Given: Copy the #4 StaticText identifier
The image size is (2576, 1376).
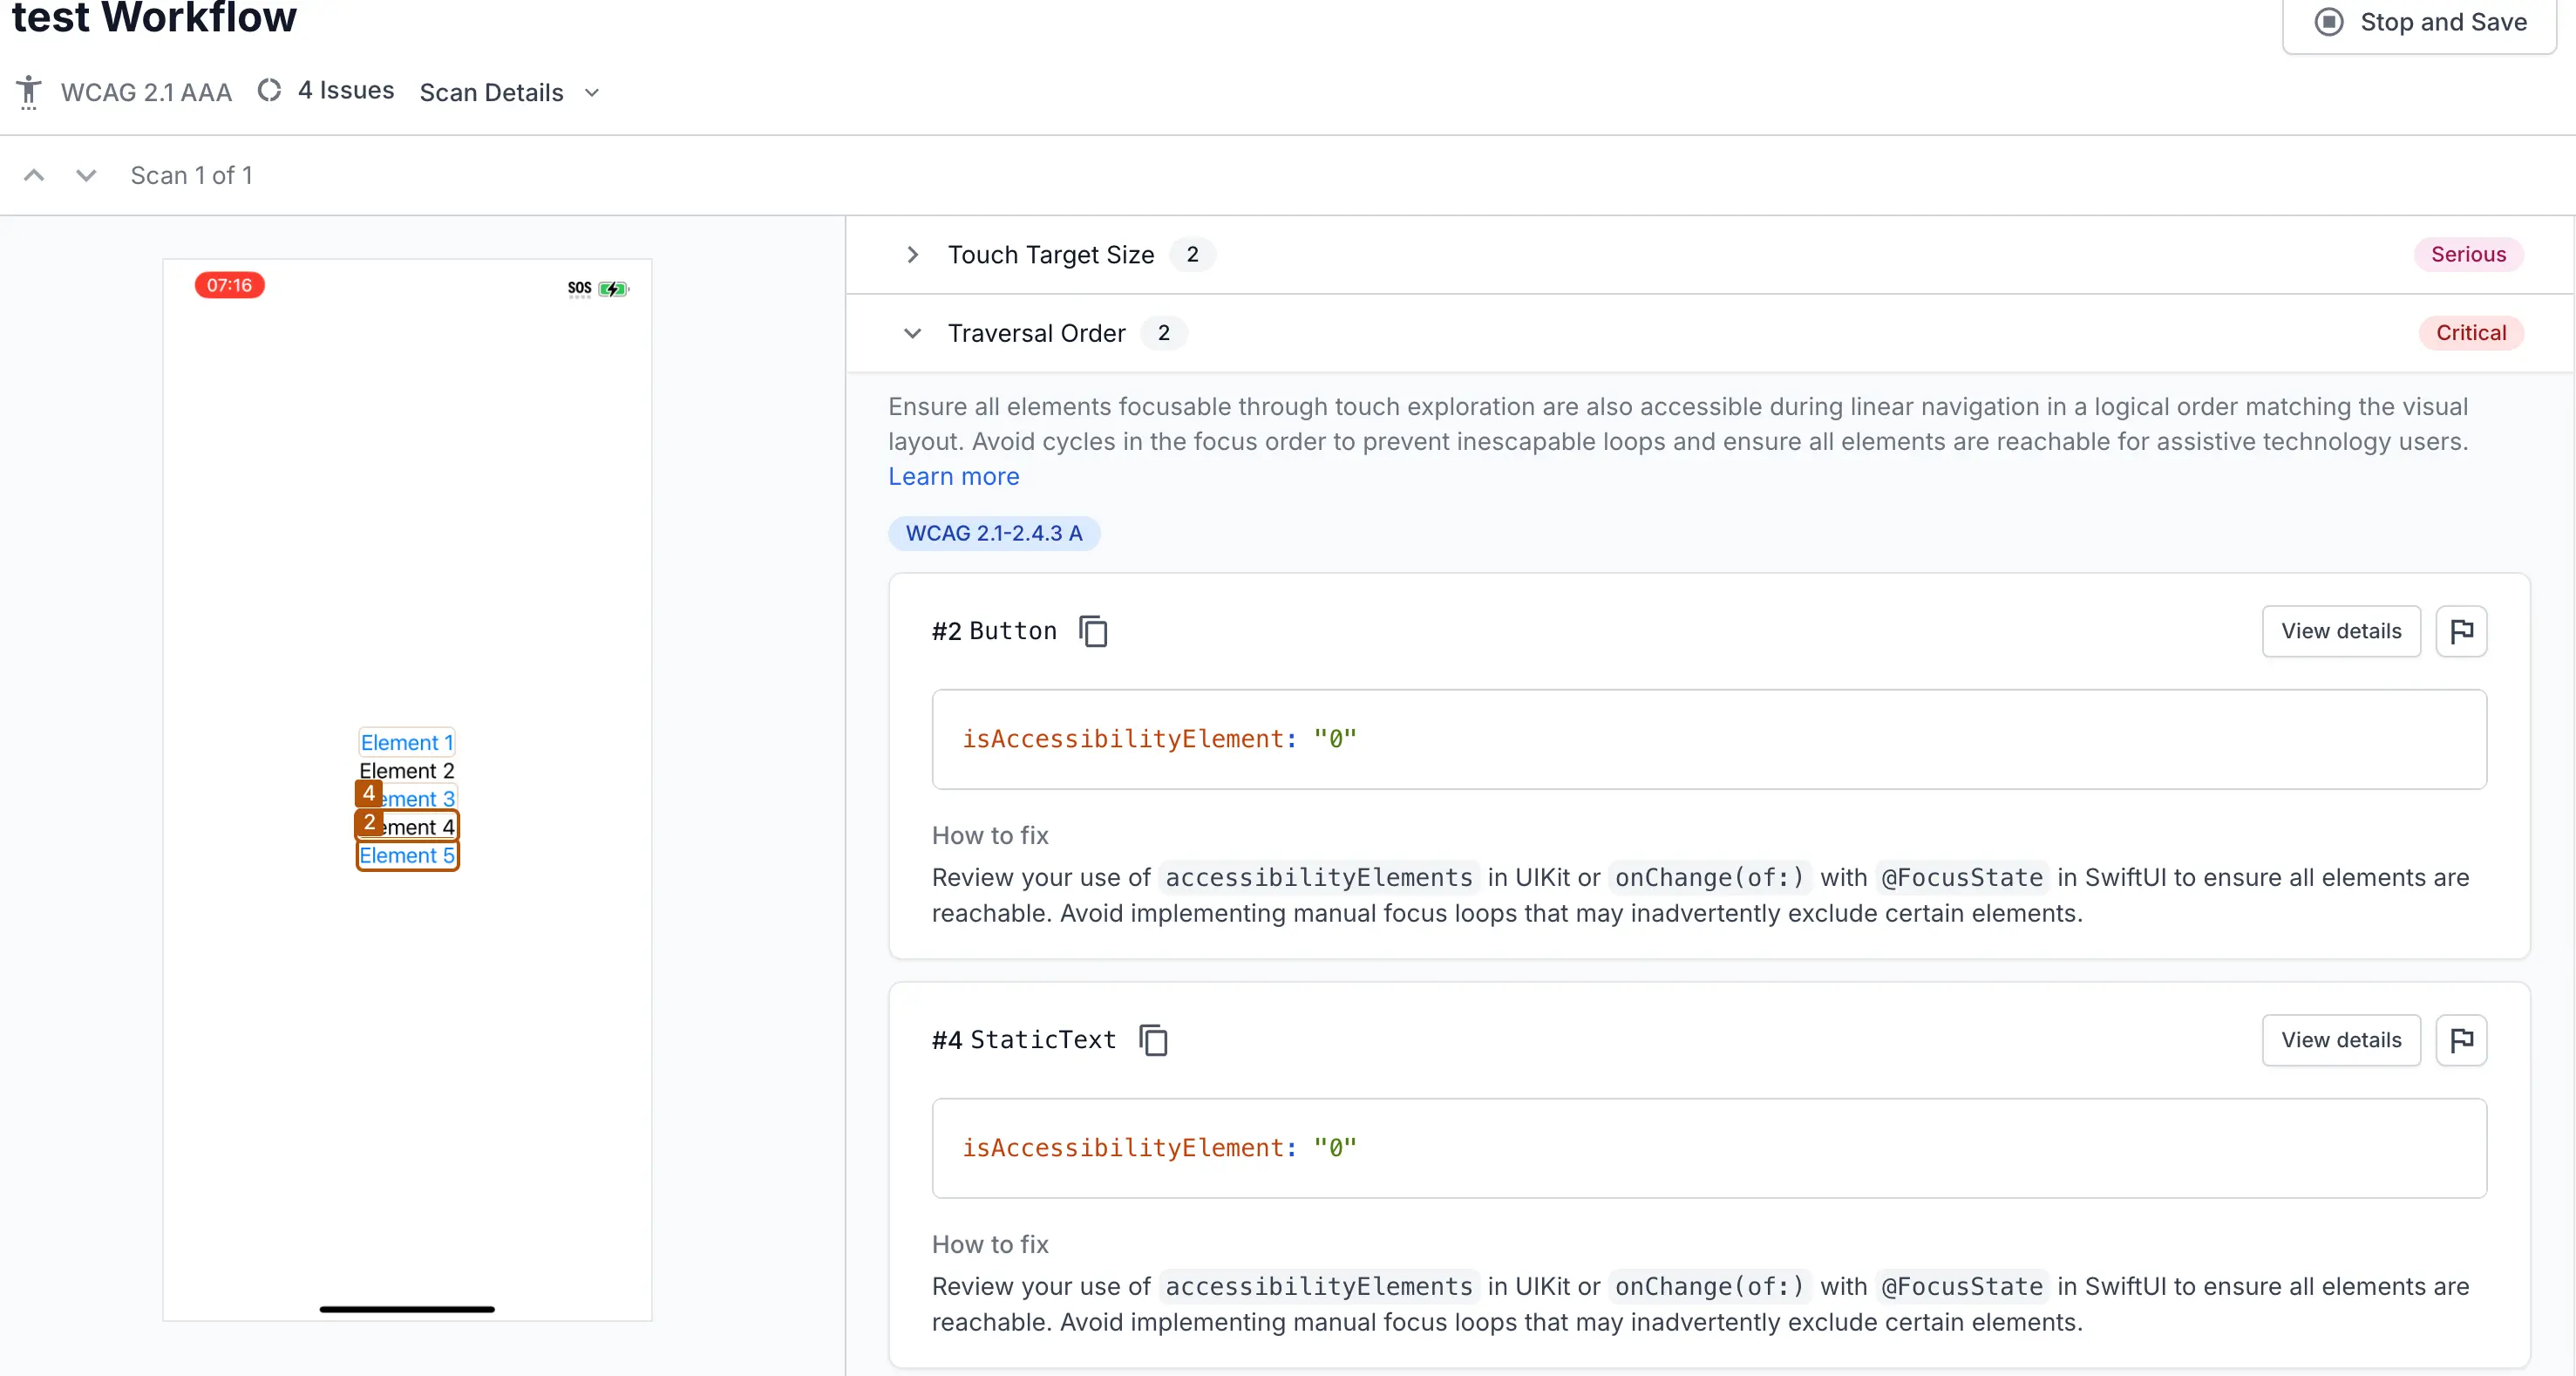Looking at the screenshot, I should (1153, 1040).
